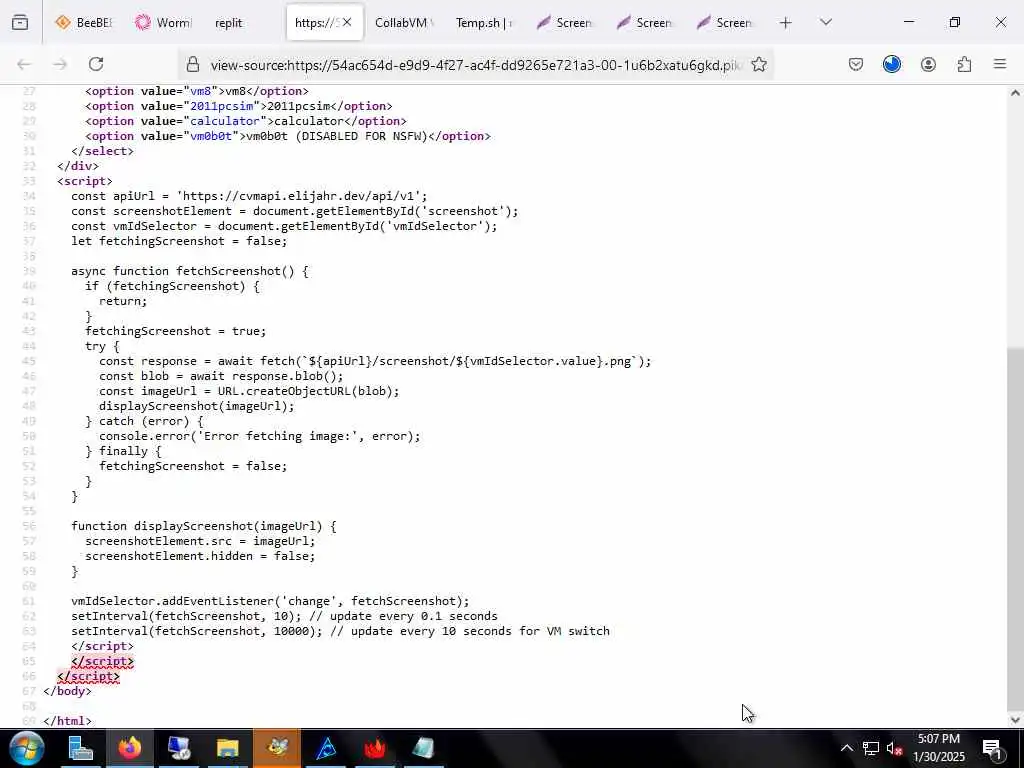Click 'let fetchingScreenshot = false;' line
The image size is (1024, 768).
[179, 241]
